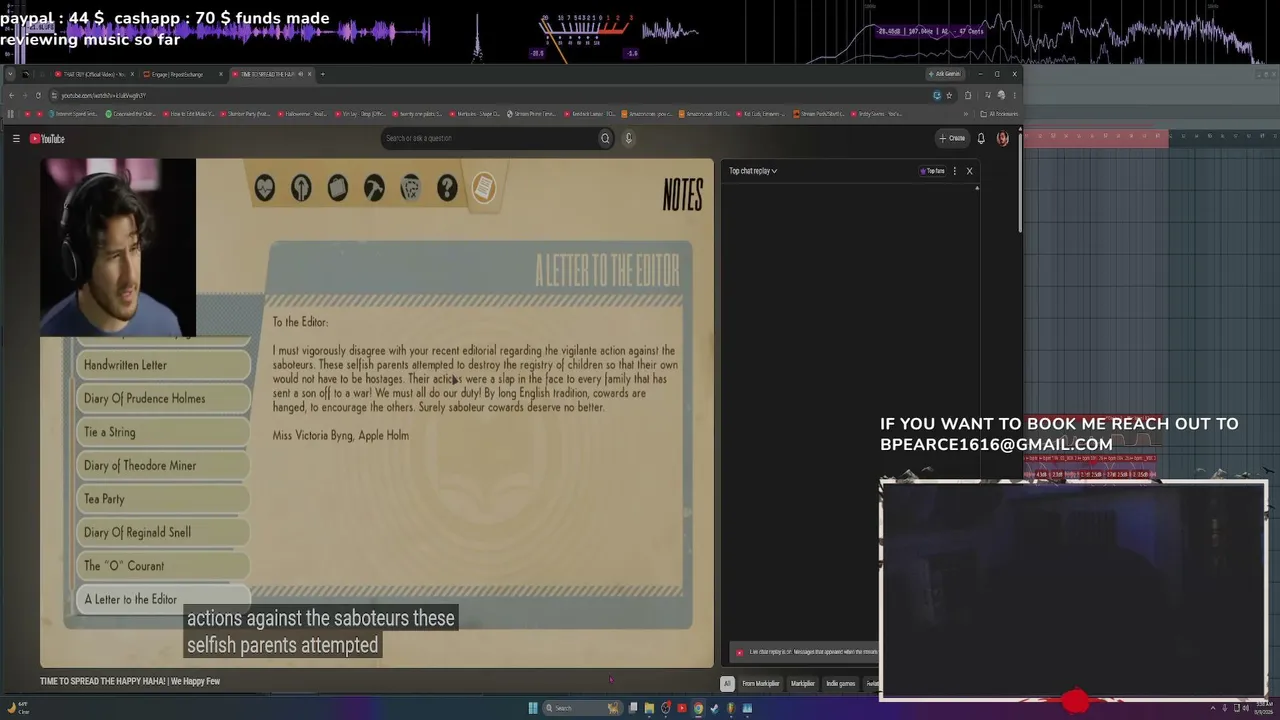Select the highlighted notes paper icon in game menu

coord(484,187)
